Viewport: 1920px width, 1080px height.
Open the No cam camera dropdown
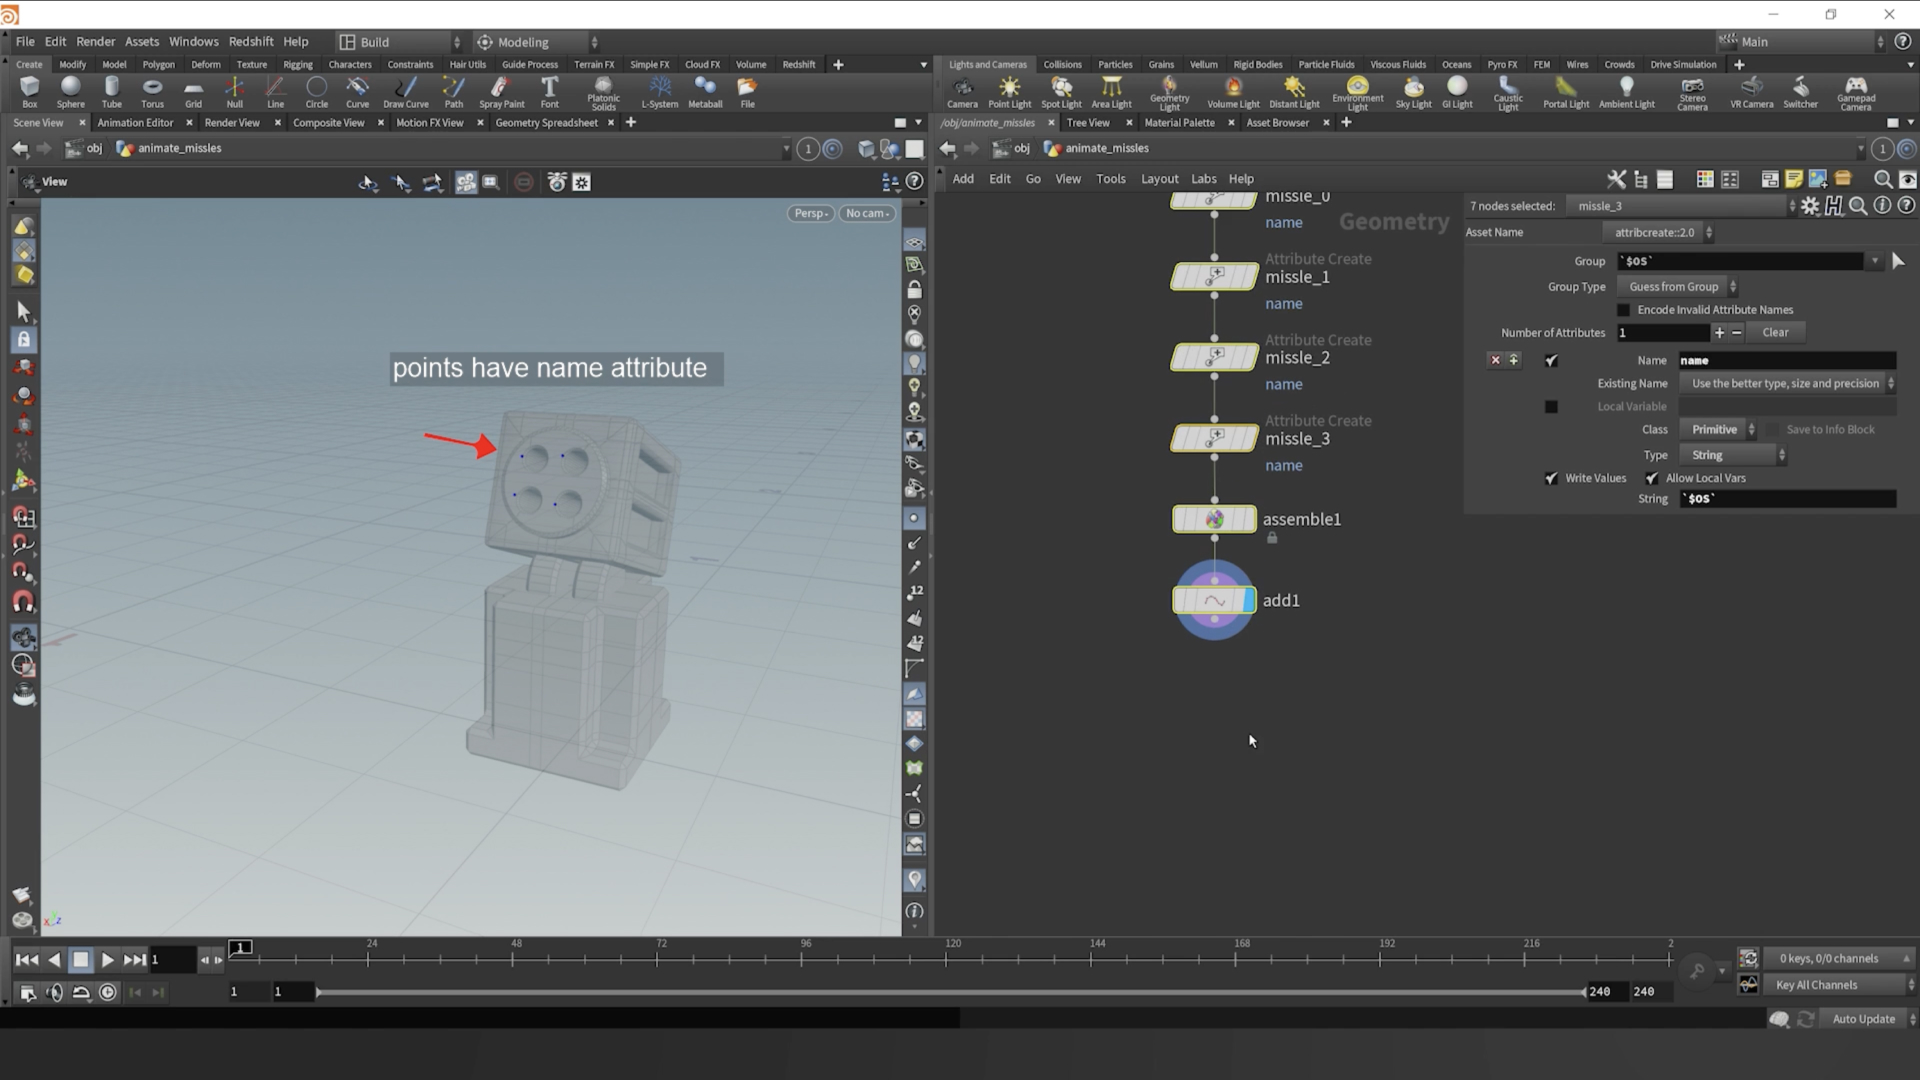(867, 213)
